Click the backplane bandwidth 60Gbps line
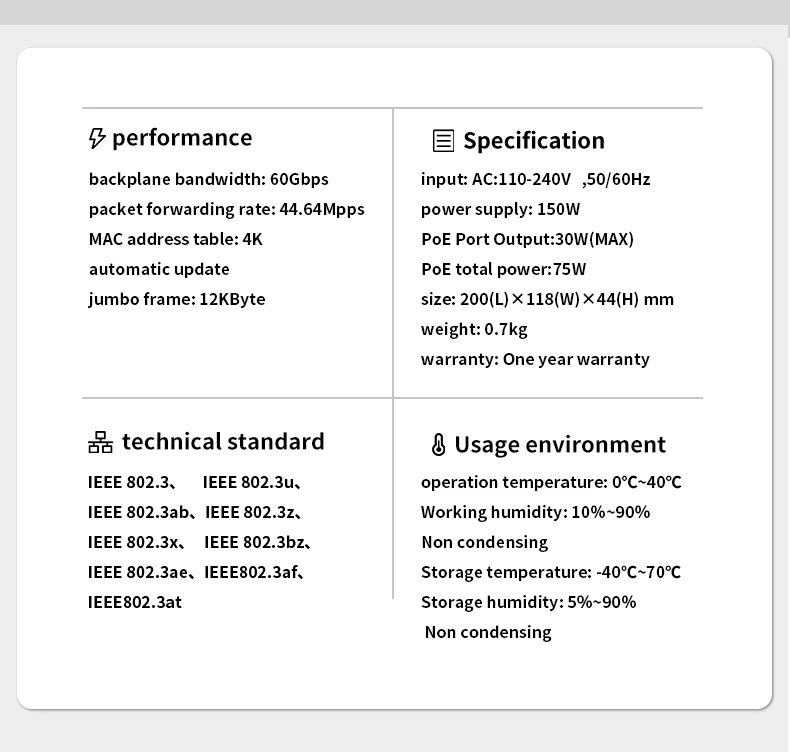This screenshot has height=752, width=790. 208,180
